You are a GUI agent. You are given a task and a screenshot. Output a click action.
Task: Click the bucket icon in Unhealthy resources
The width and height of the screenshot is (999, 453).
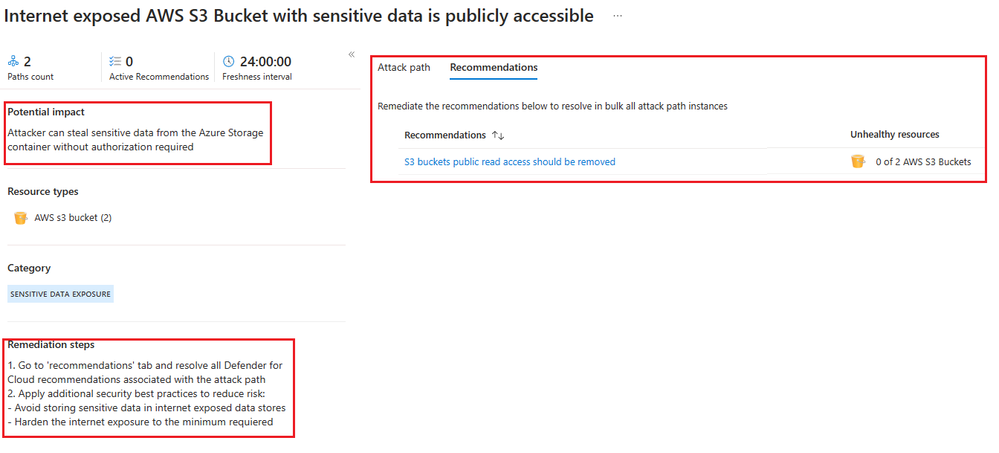(x=858, y=161)
